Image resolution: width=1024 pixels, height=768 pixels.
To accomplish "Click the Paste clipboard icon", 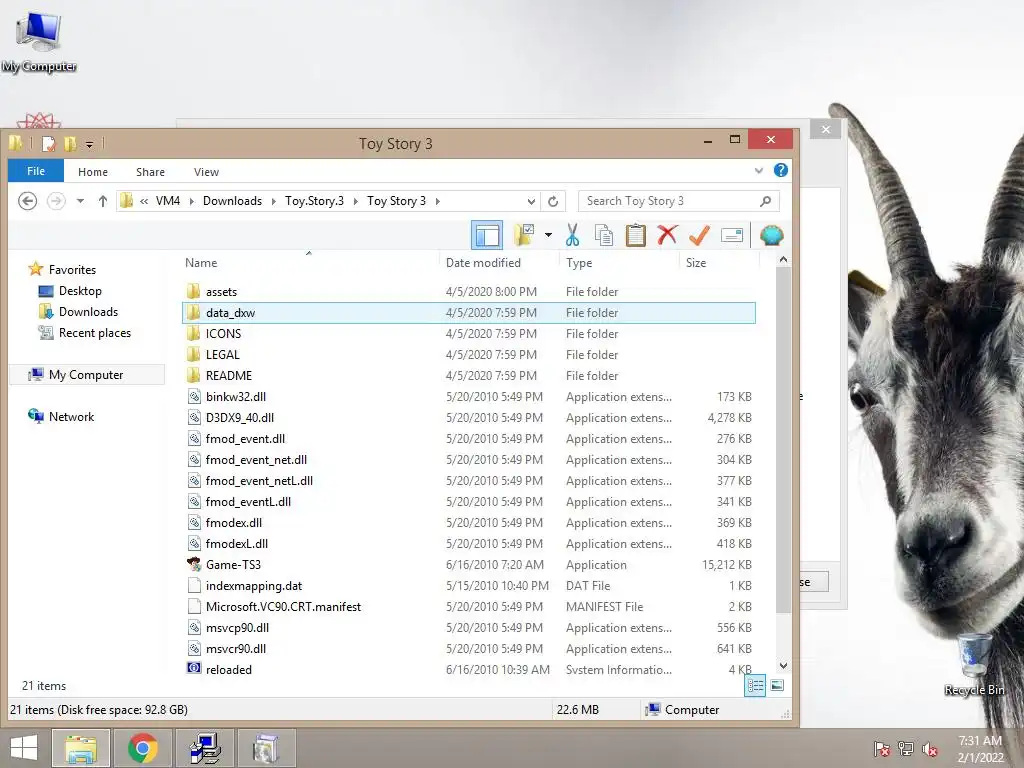I will [635, 235].
